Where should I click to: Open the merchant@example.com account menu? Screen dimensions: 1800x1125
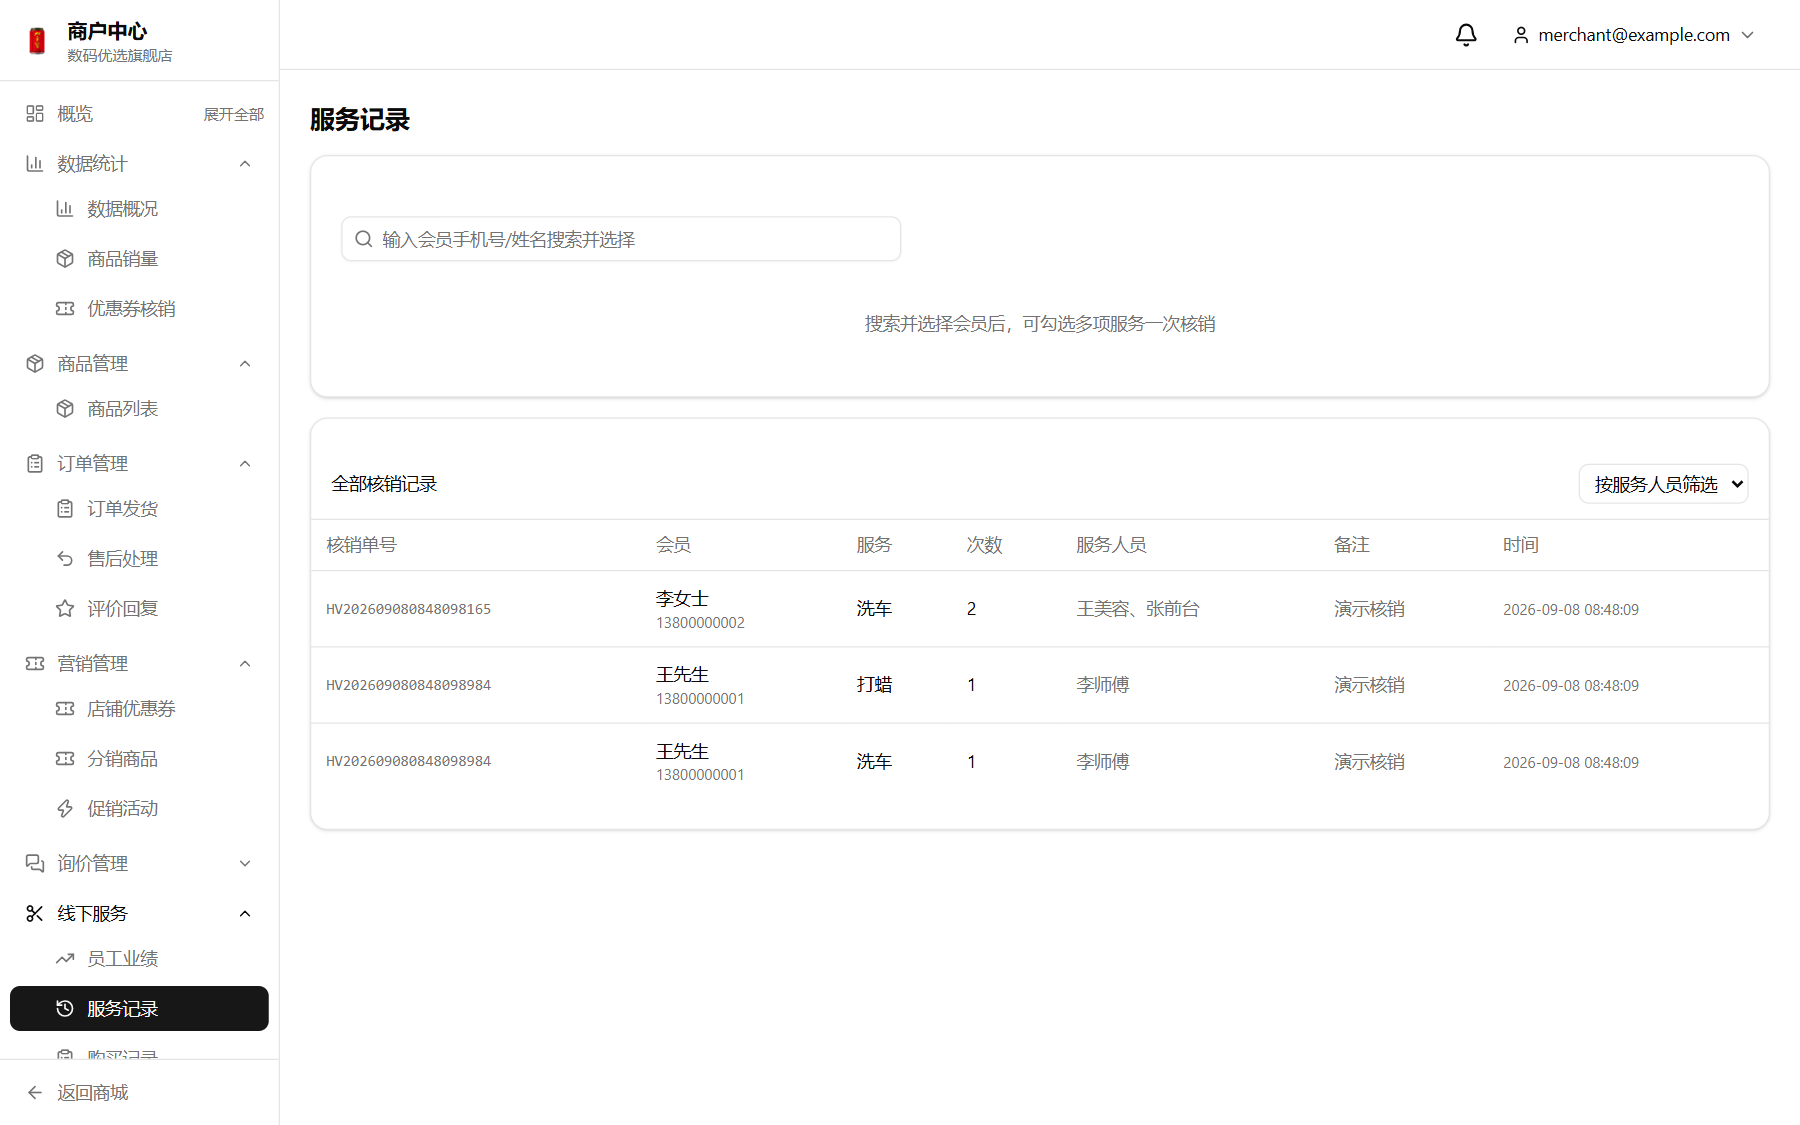click(x=1634, y=35)
